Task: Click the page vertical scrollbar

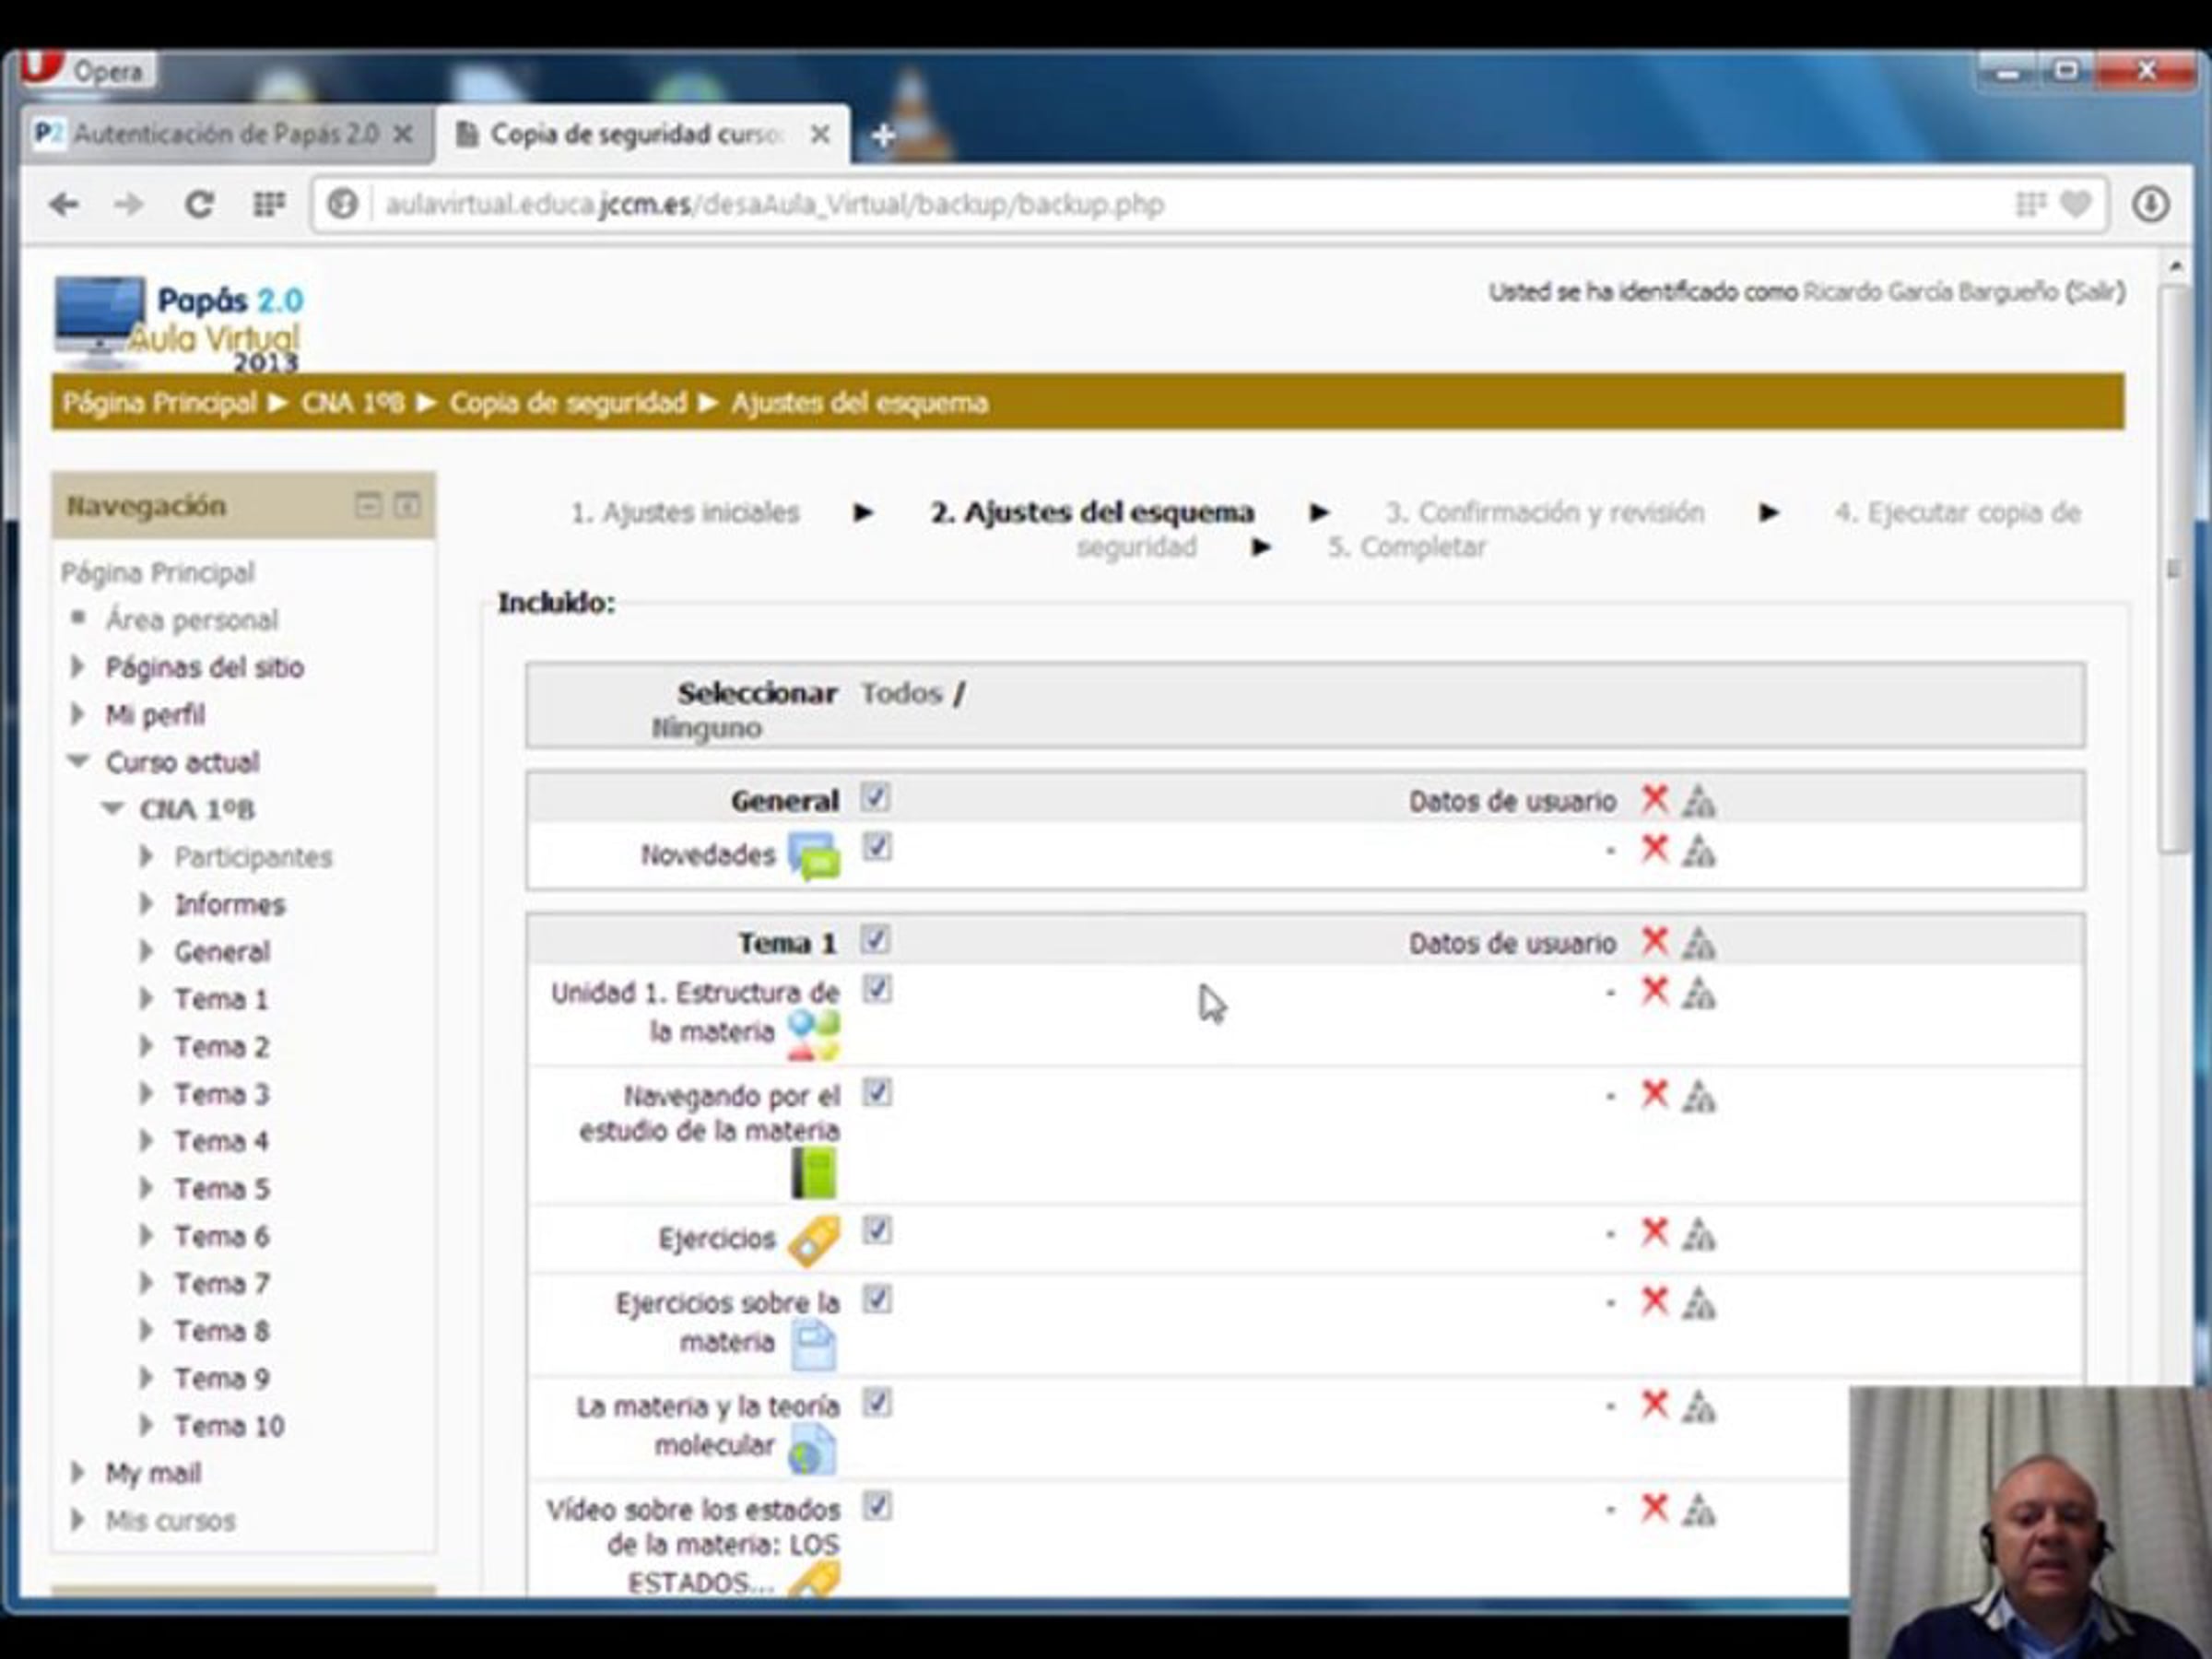Action: click(x=2172, y=570)
